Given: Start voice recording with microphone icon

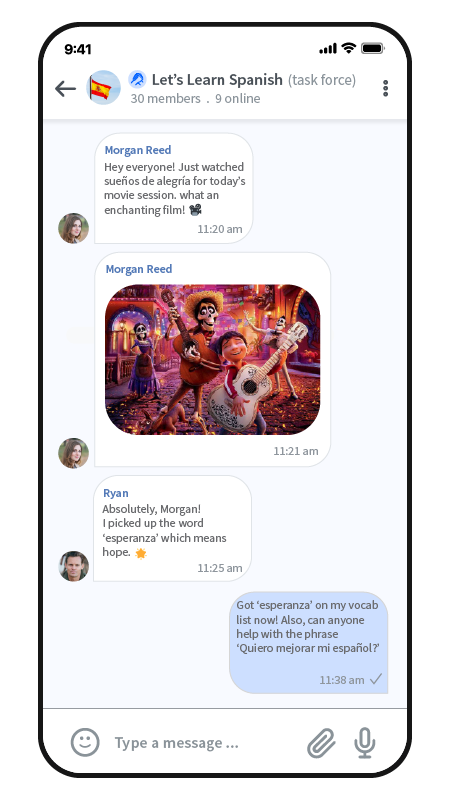Looking at the screenshot, I should click(365, 743).
